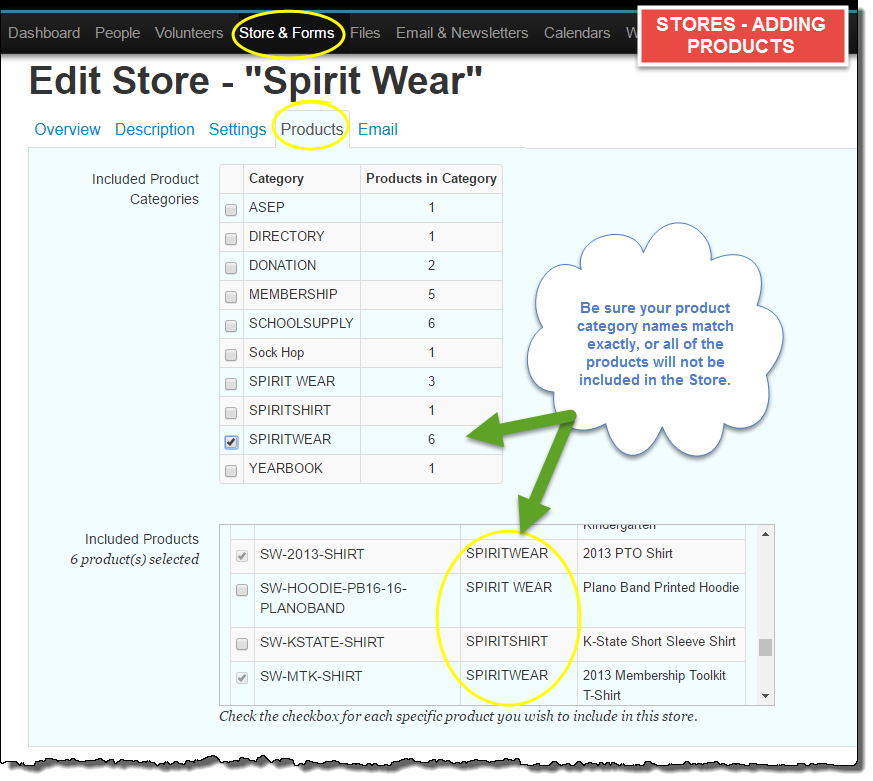Click the products list scroll down arrow
This screenshot has height=781, width=873.
[766, 696]
